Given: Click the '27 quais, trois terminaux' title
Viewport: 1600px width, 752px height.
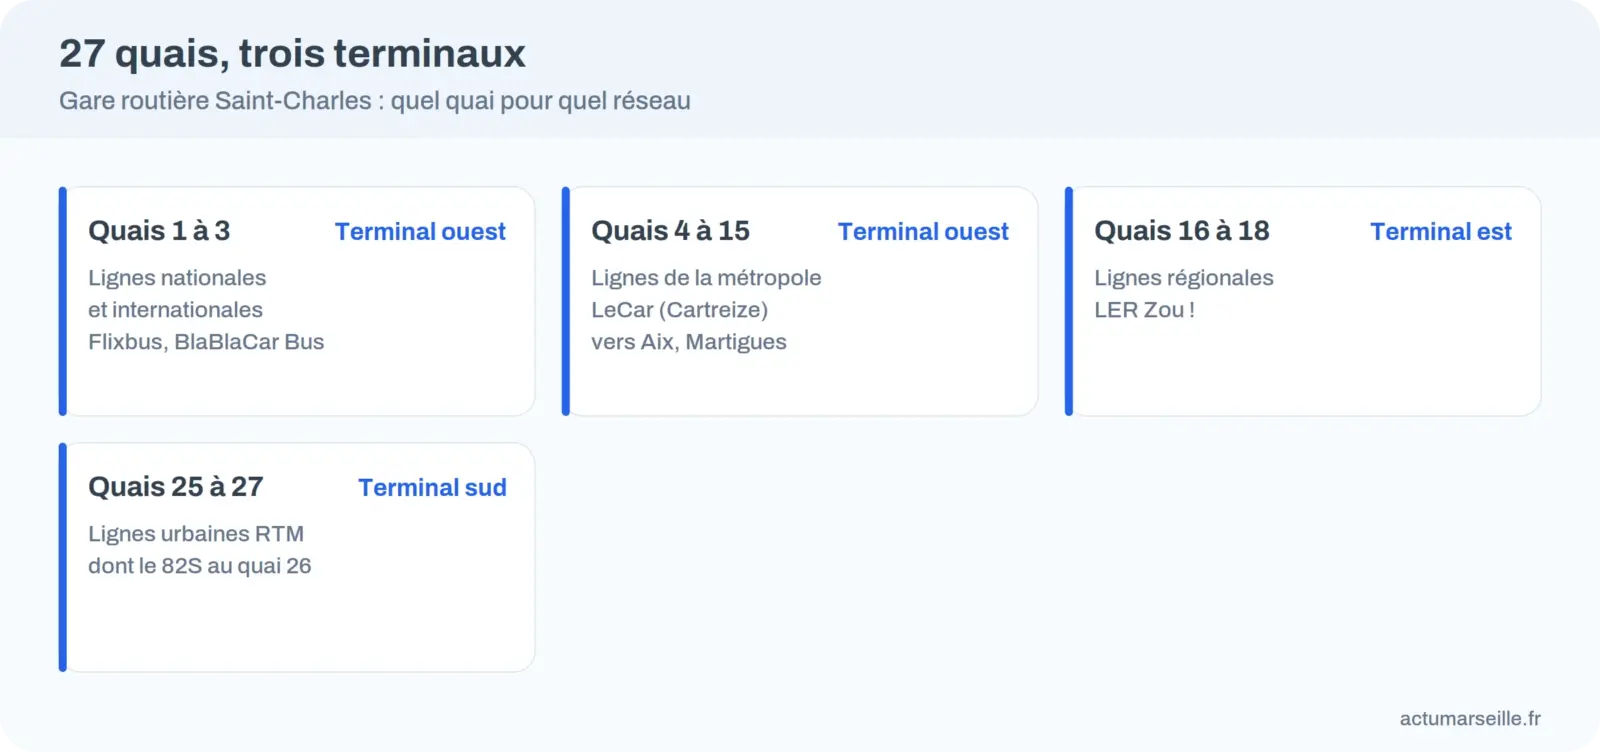Looking at the screenshot, I should (292, 54).
